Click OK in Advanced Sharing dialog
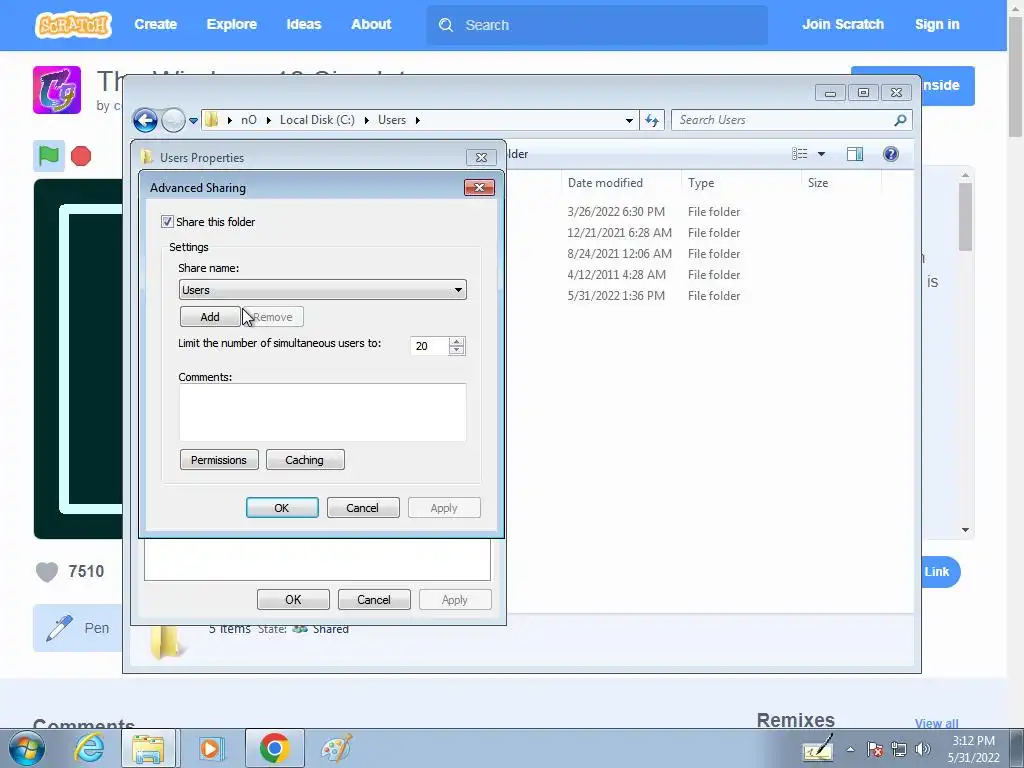 [x=282, y=508]
